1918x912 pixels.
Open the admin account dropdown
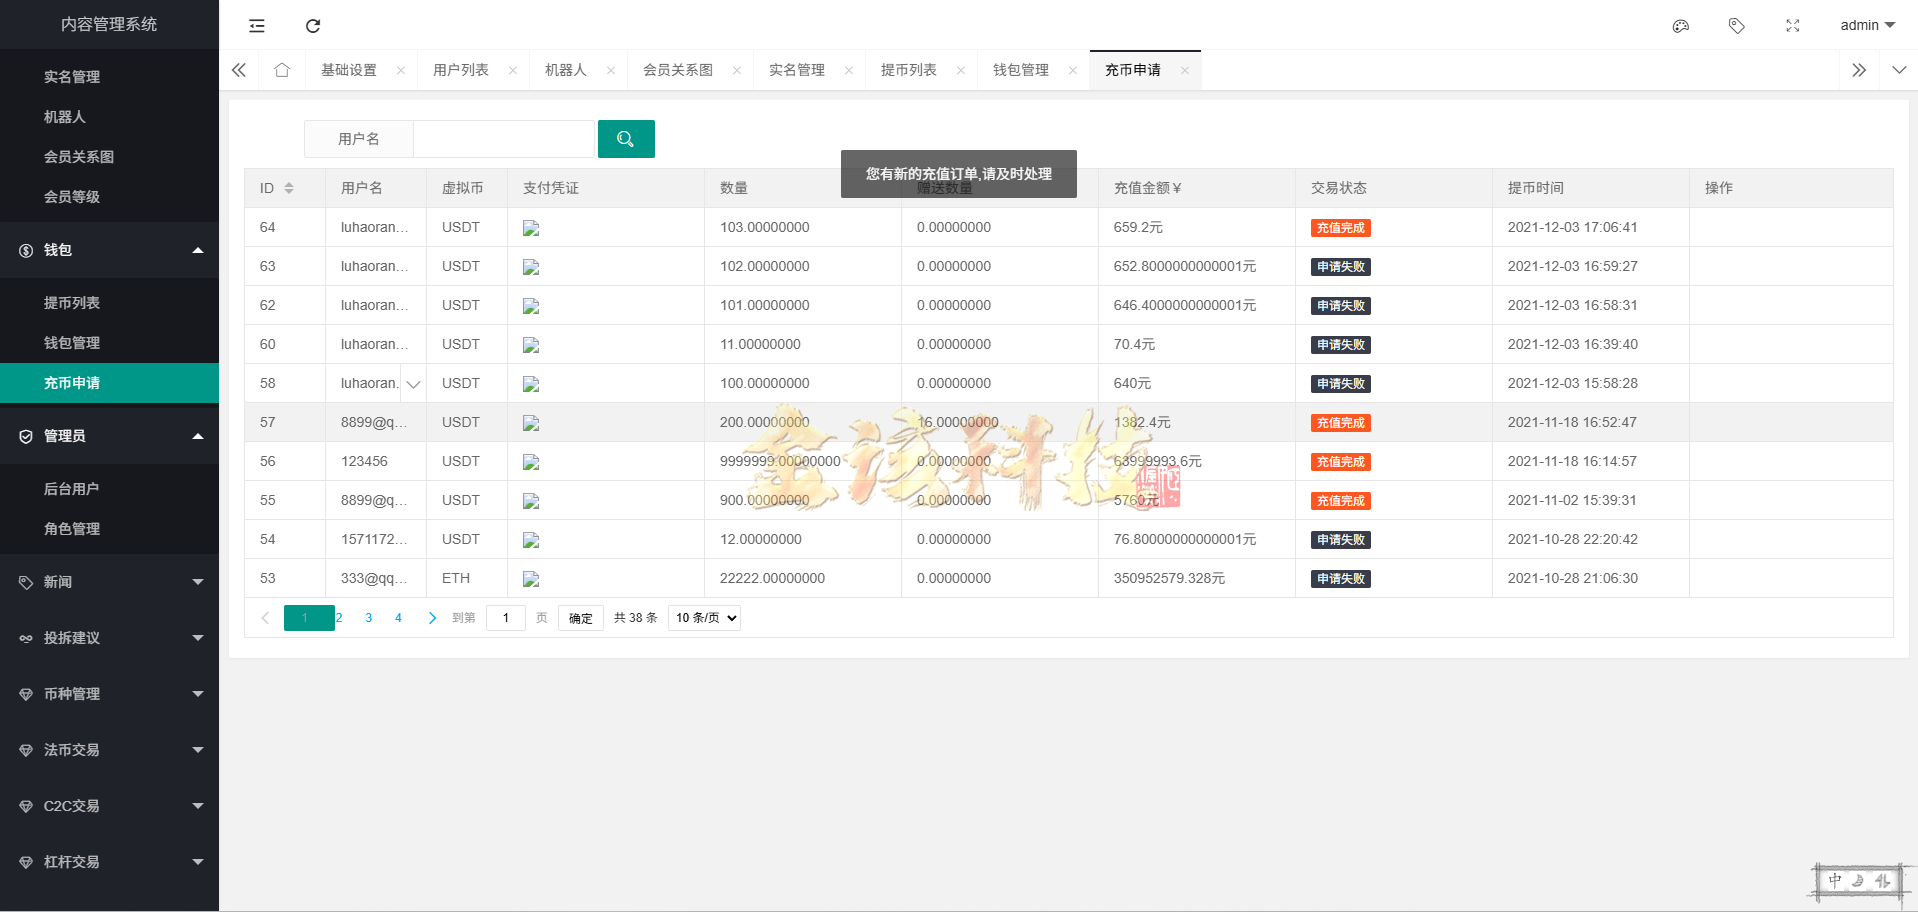tap(1866, 25)
